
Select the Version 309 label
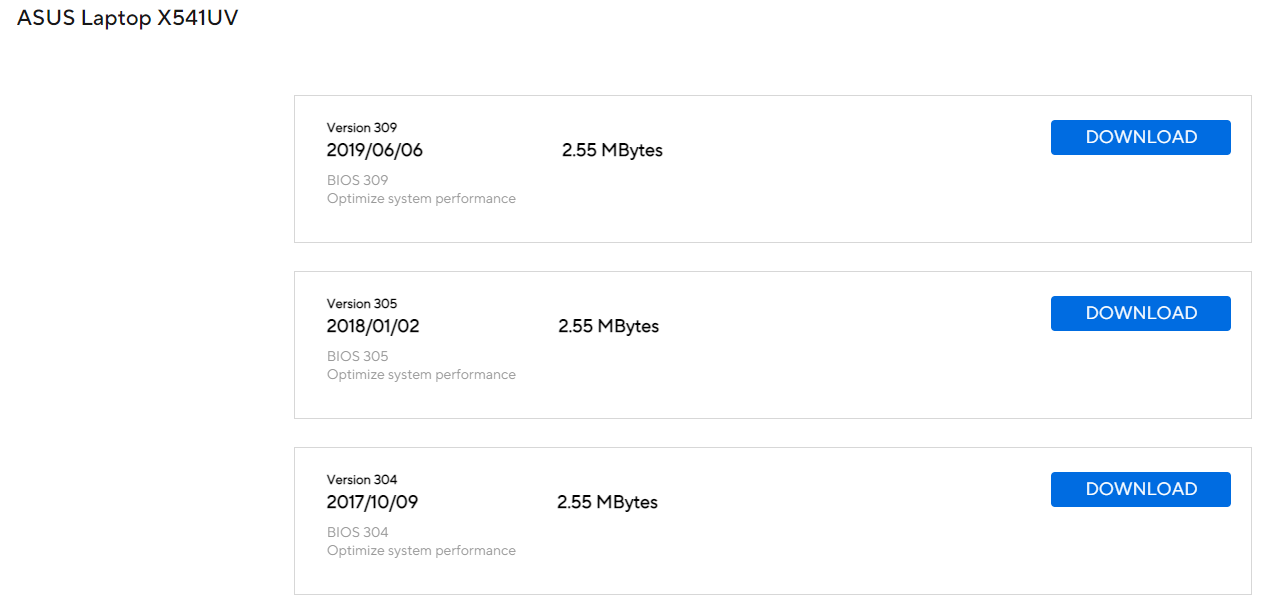point(362,128)
